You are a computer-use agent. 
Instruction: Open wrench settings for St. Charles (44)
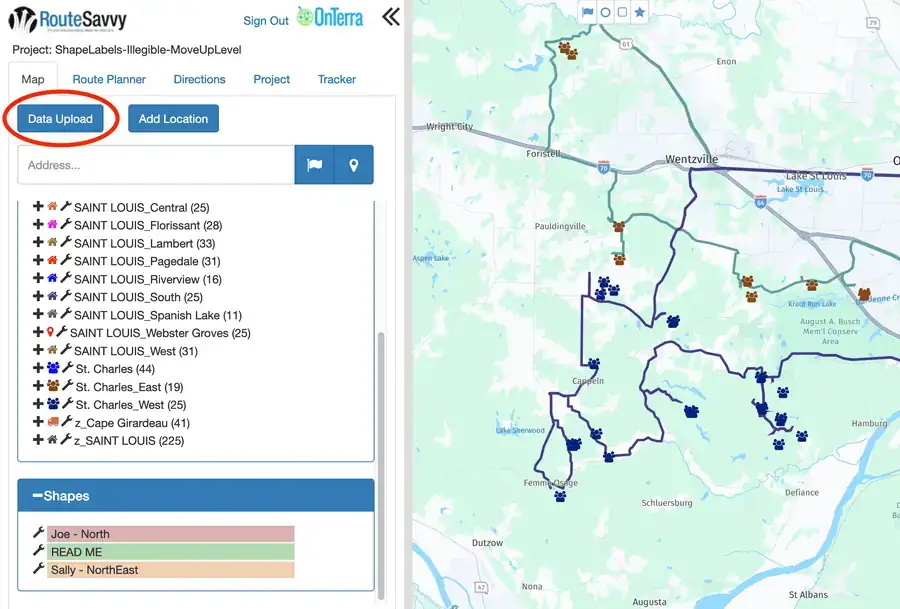click(x=67, y=367)
